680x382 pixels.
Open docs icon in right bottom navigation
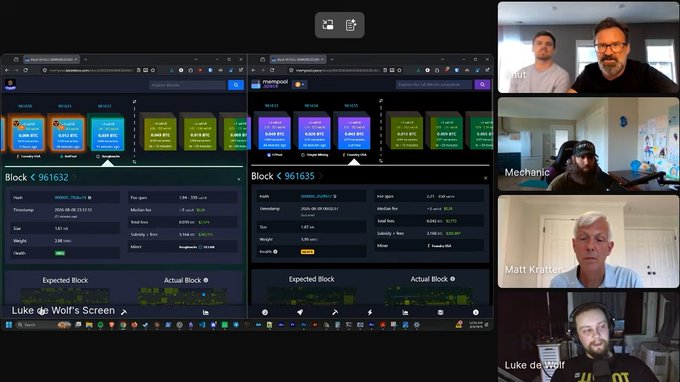pos(440,312)
